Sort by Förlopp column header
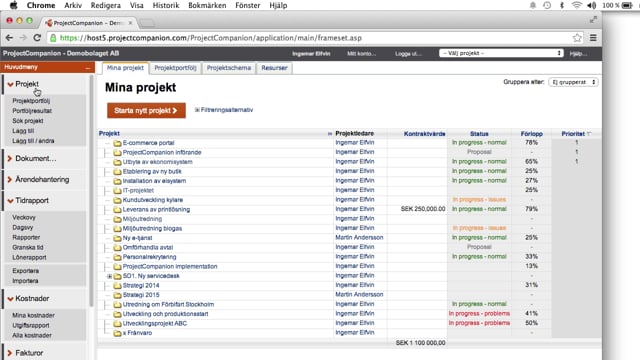Screen dimensions: 640x360 531,134
